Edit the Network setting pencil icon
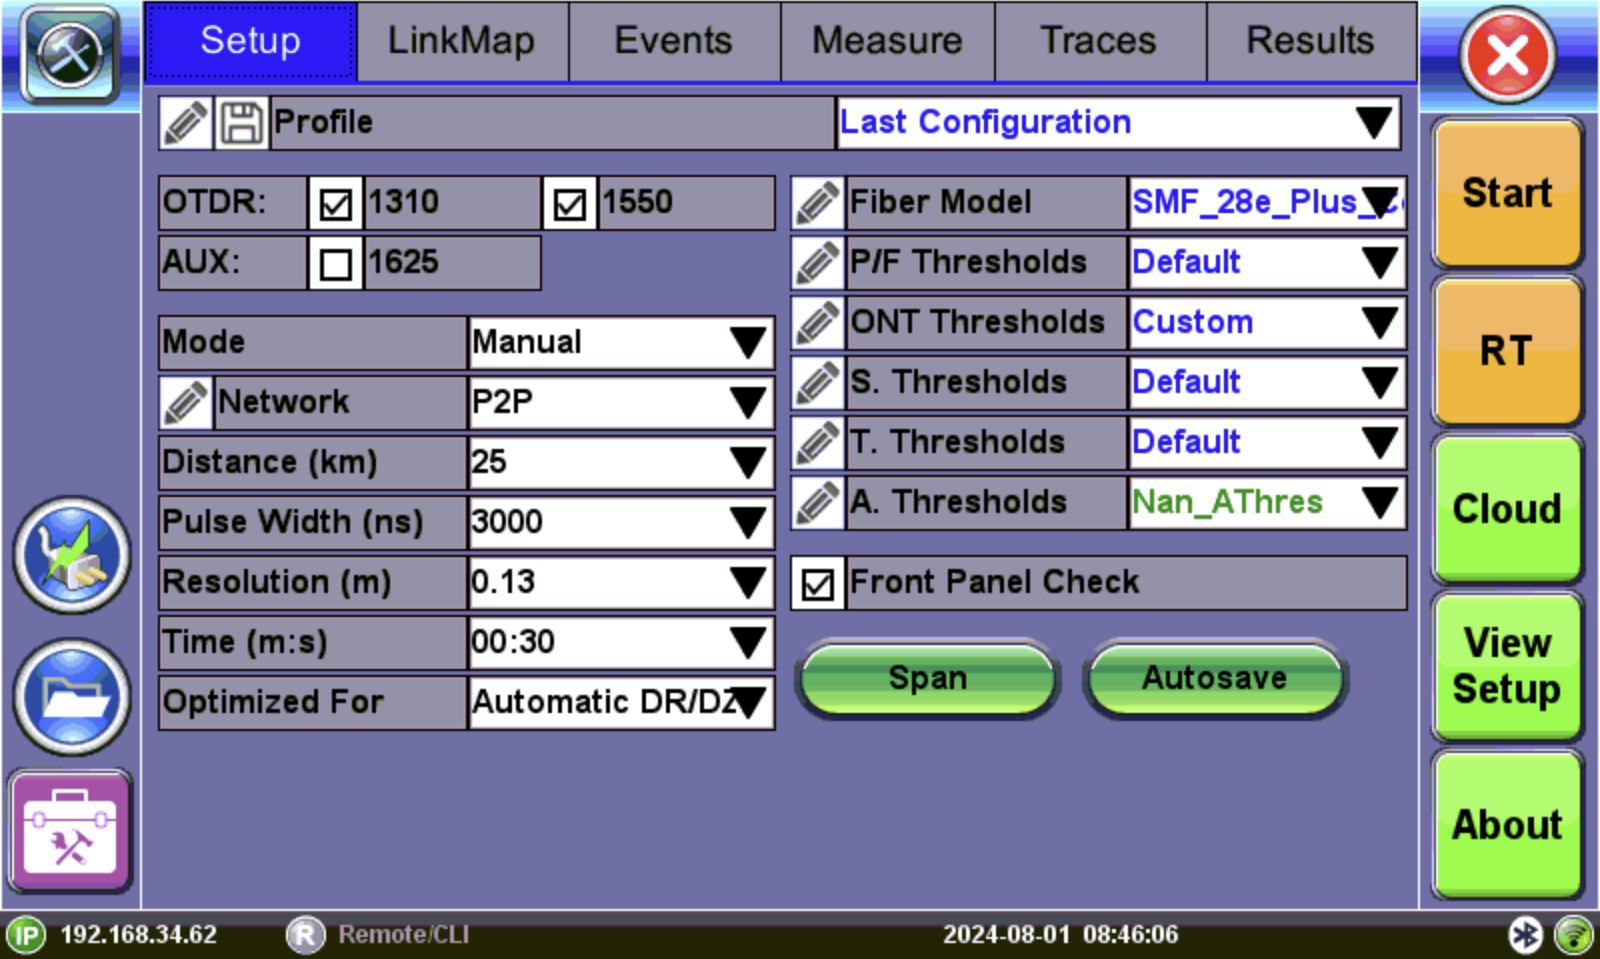The height and width of the screenshot is (959, 1600). pos(186,403)
